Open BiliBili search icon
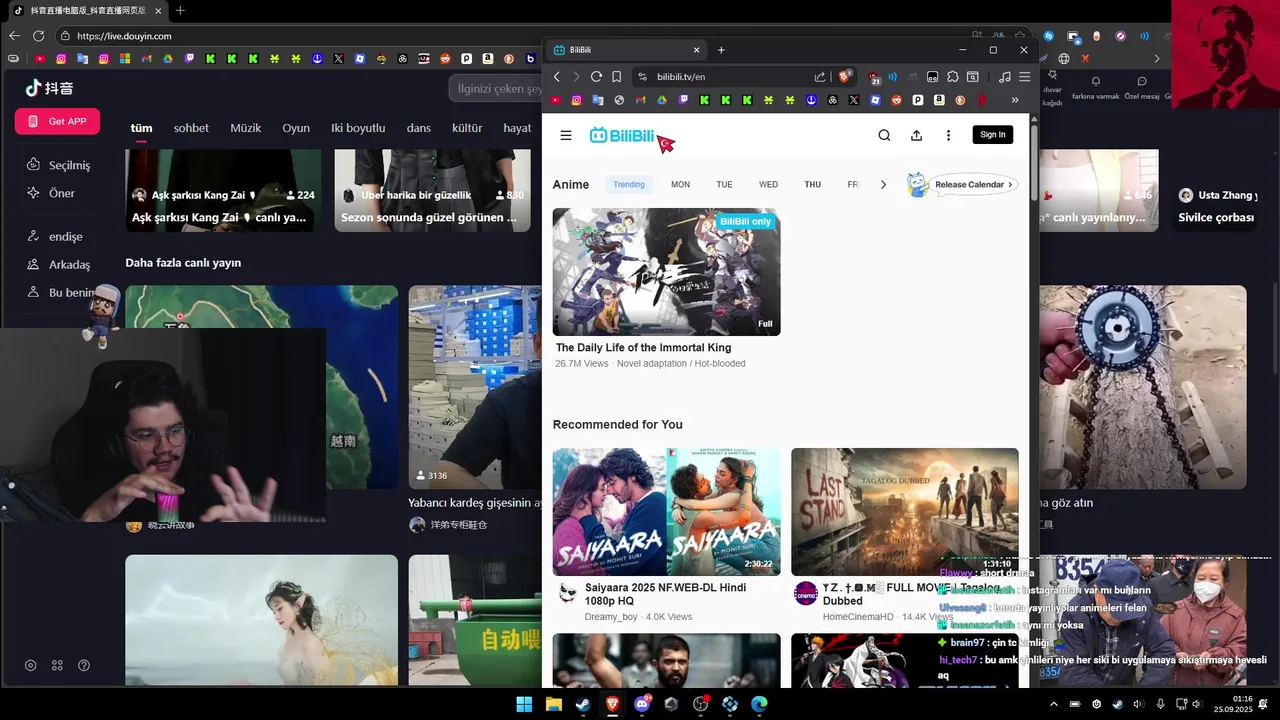Image resolution: width=1280 pixels, height=720 pixels. point(884,135)
